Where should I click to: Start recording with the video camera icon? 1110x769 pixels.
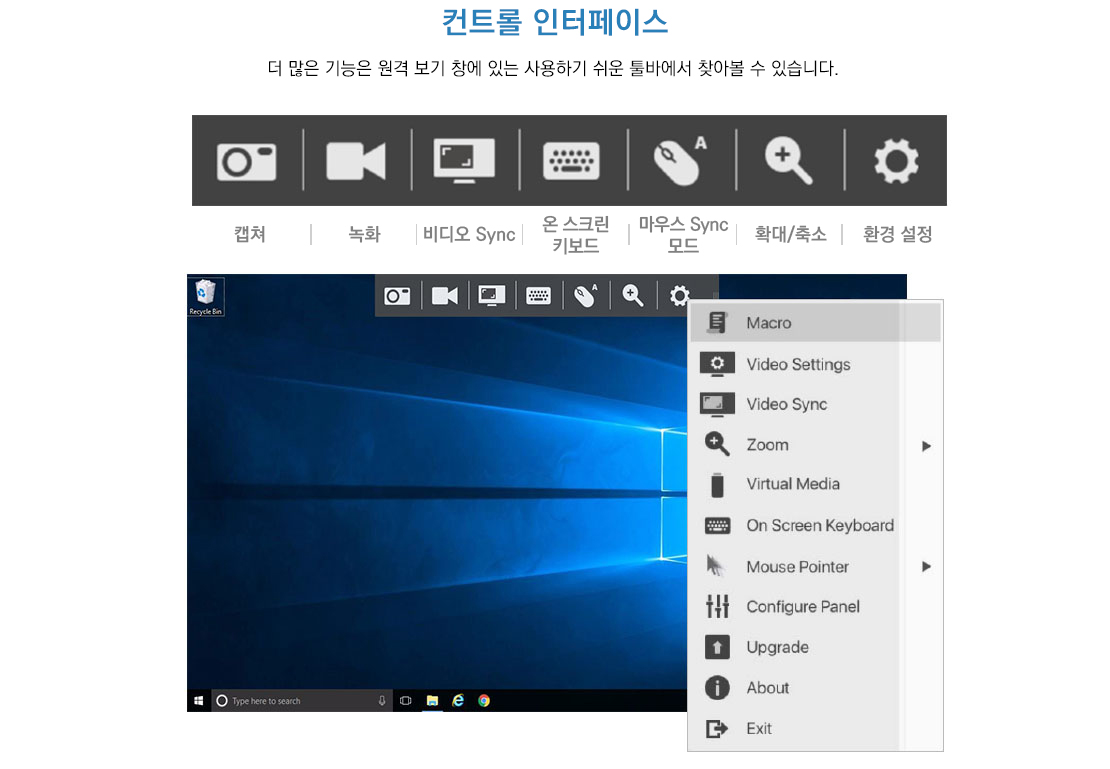(444, 296)
